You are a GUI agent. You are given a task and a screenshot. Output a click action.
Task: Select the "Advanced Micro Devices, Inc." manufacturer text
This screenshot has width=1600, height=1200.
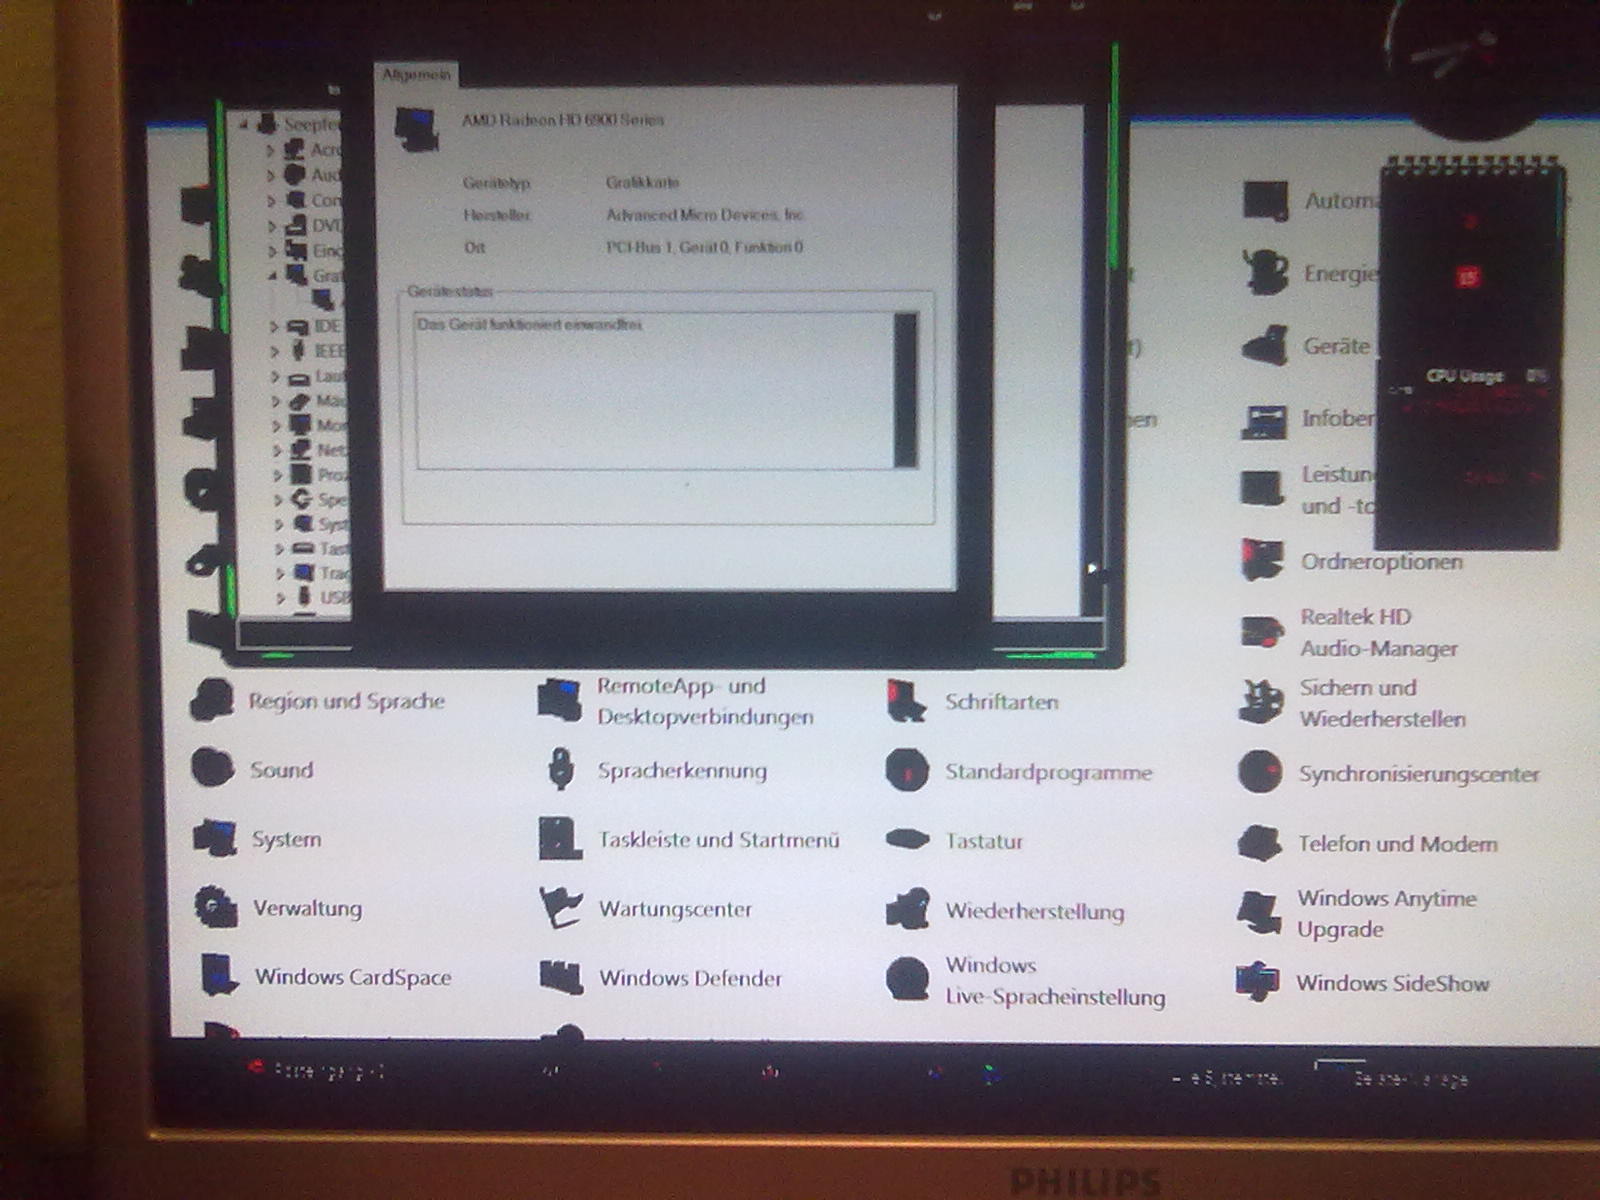coord(705,215)
